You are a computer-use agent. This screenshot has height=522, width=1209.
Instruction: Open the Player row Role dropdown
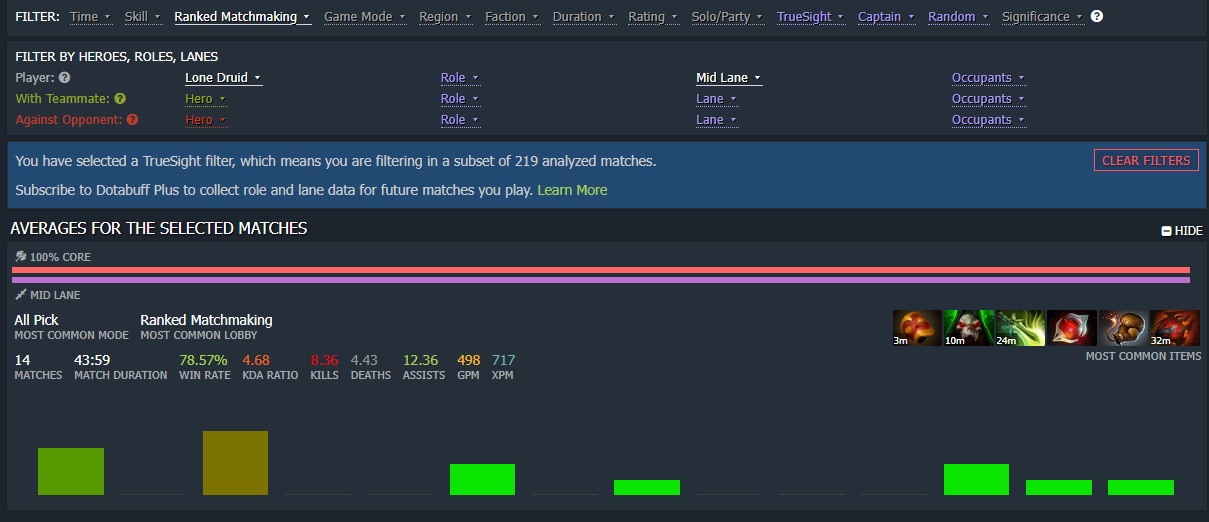[x=460, y=78]
